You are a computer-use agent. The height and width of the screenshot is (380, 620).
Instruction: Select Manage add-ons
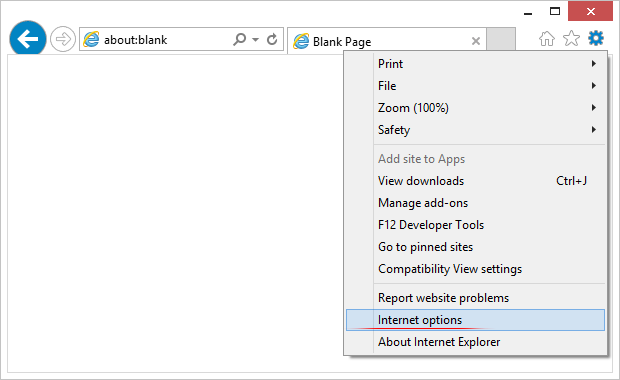tap(476, 203)
